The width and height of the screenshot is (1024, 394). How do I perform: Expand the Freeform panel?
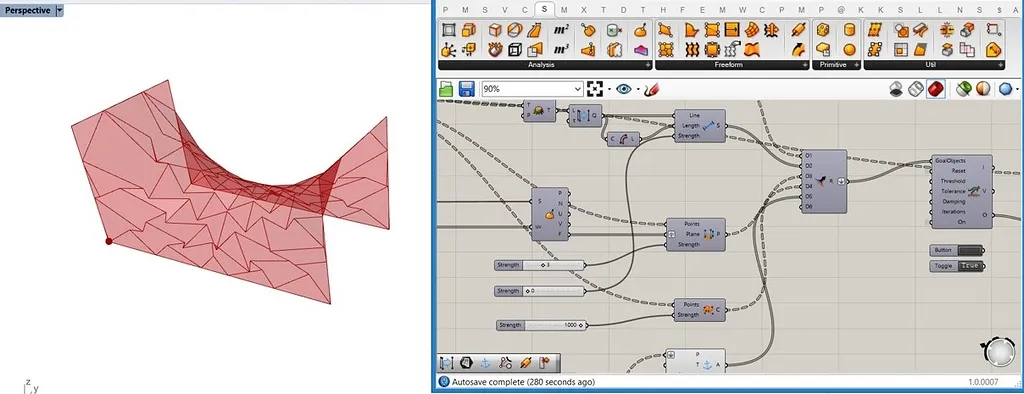point(805,65)
